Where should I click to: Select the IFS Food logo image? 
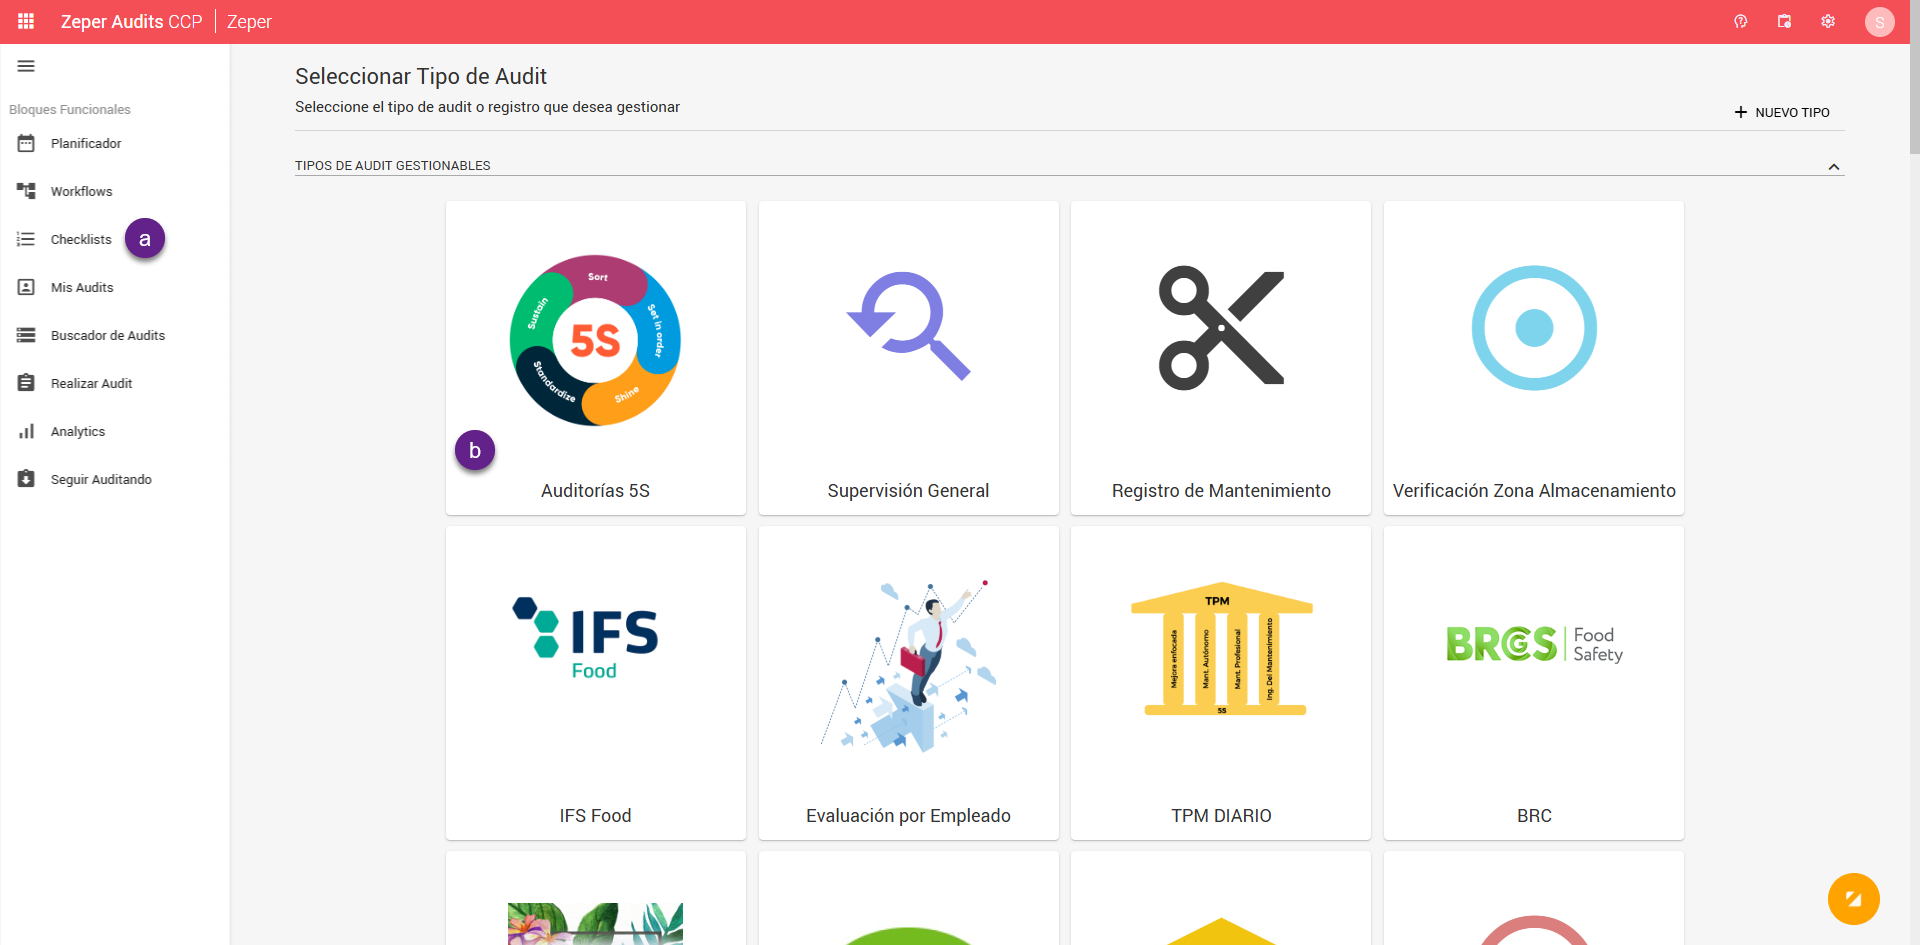[585, 638]
